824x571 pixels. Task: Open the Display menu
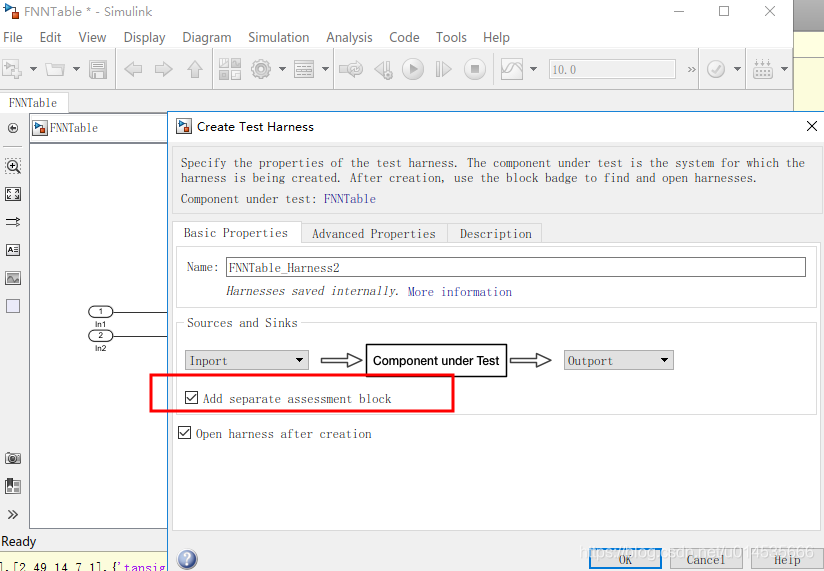tap(144, 37)
